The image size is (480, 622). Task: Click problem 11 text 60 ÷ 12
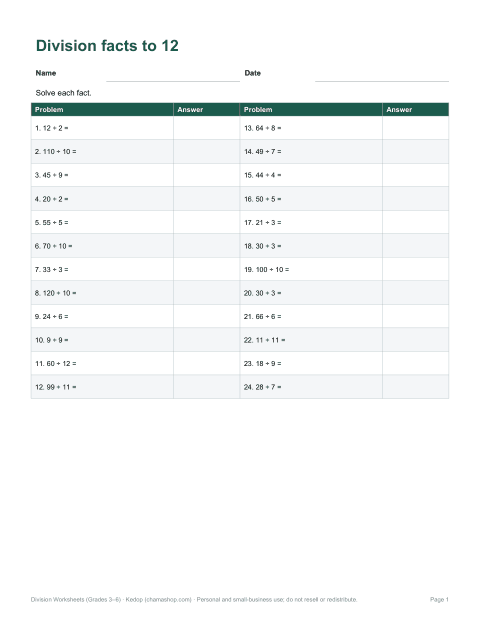(x=56, y=363)
